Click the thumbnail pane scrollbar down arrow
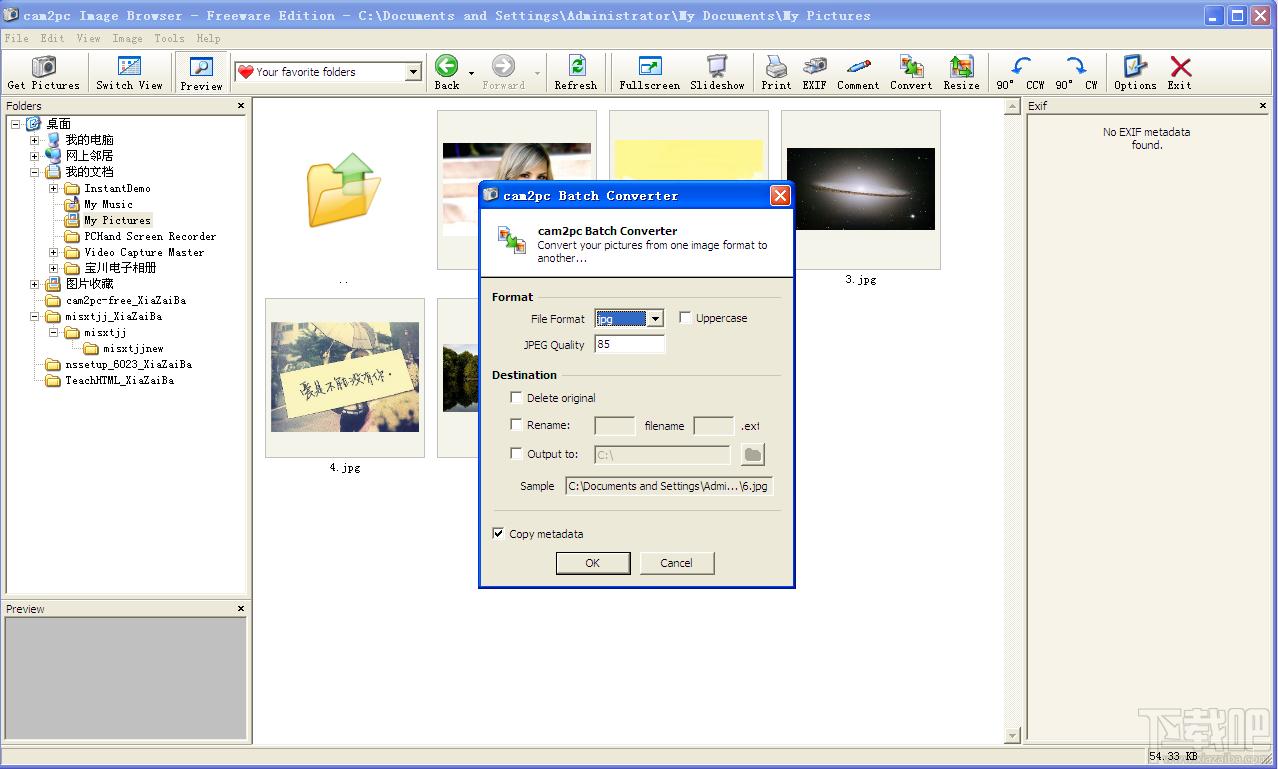1278x769 pixels. coord(1012,736)
